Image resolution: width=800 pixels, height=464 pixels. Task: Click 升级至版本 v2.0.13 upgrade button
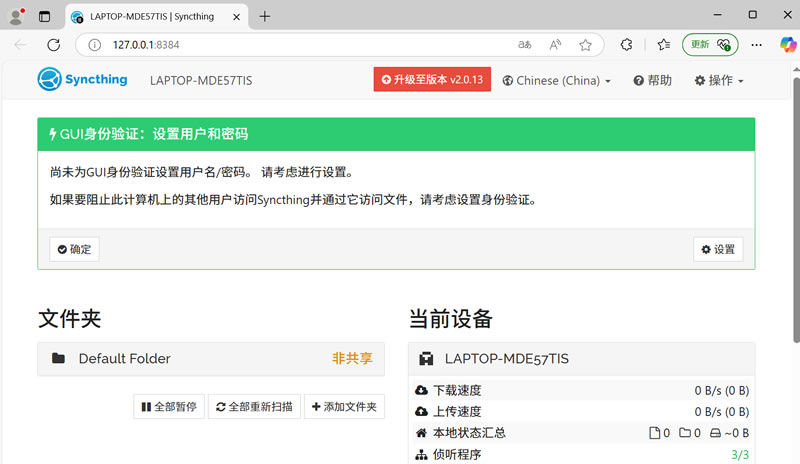[x=432, y=80]
